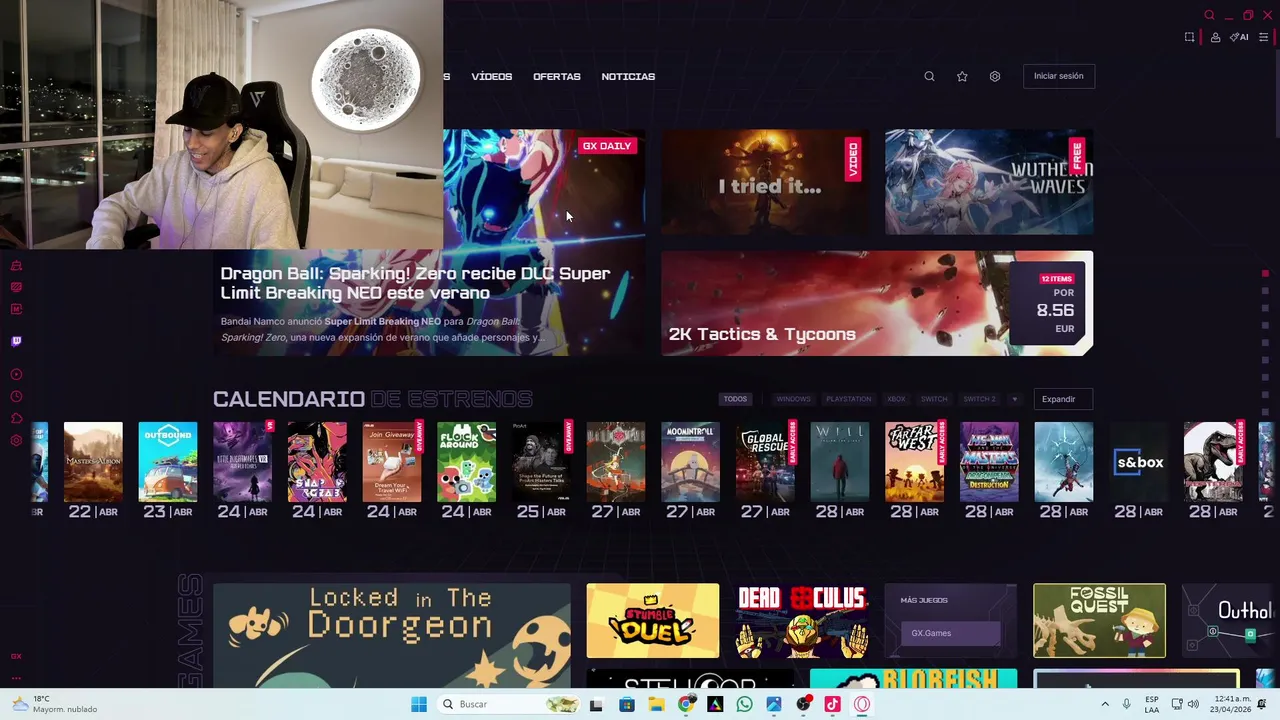Screen dimensions: 1280x720
Task: Open the Stumble Duel game tile
Action: tap(652, 621)
